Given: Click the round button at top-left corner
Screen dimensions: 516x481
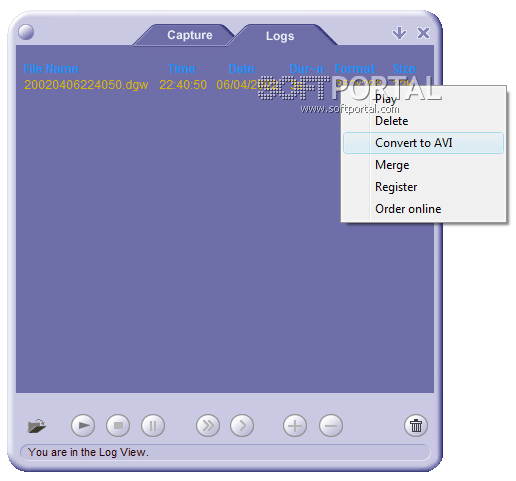Looking at the screenshot, I should tap(26, 32).
